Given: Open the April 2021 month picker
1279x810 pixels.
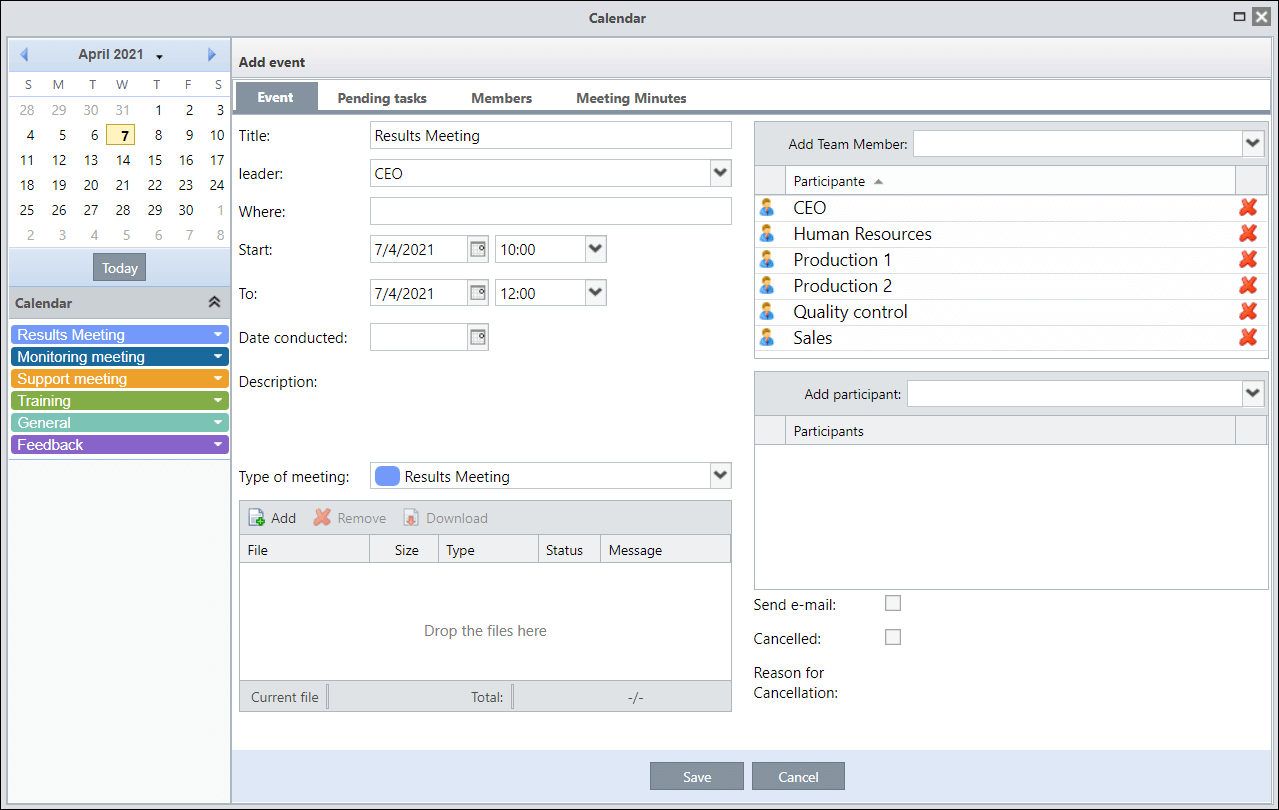Looking at the screenshot, I should click(x=120, y=55).
